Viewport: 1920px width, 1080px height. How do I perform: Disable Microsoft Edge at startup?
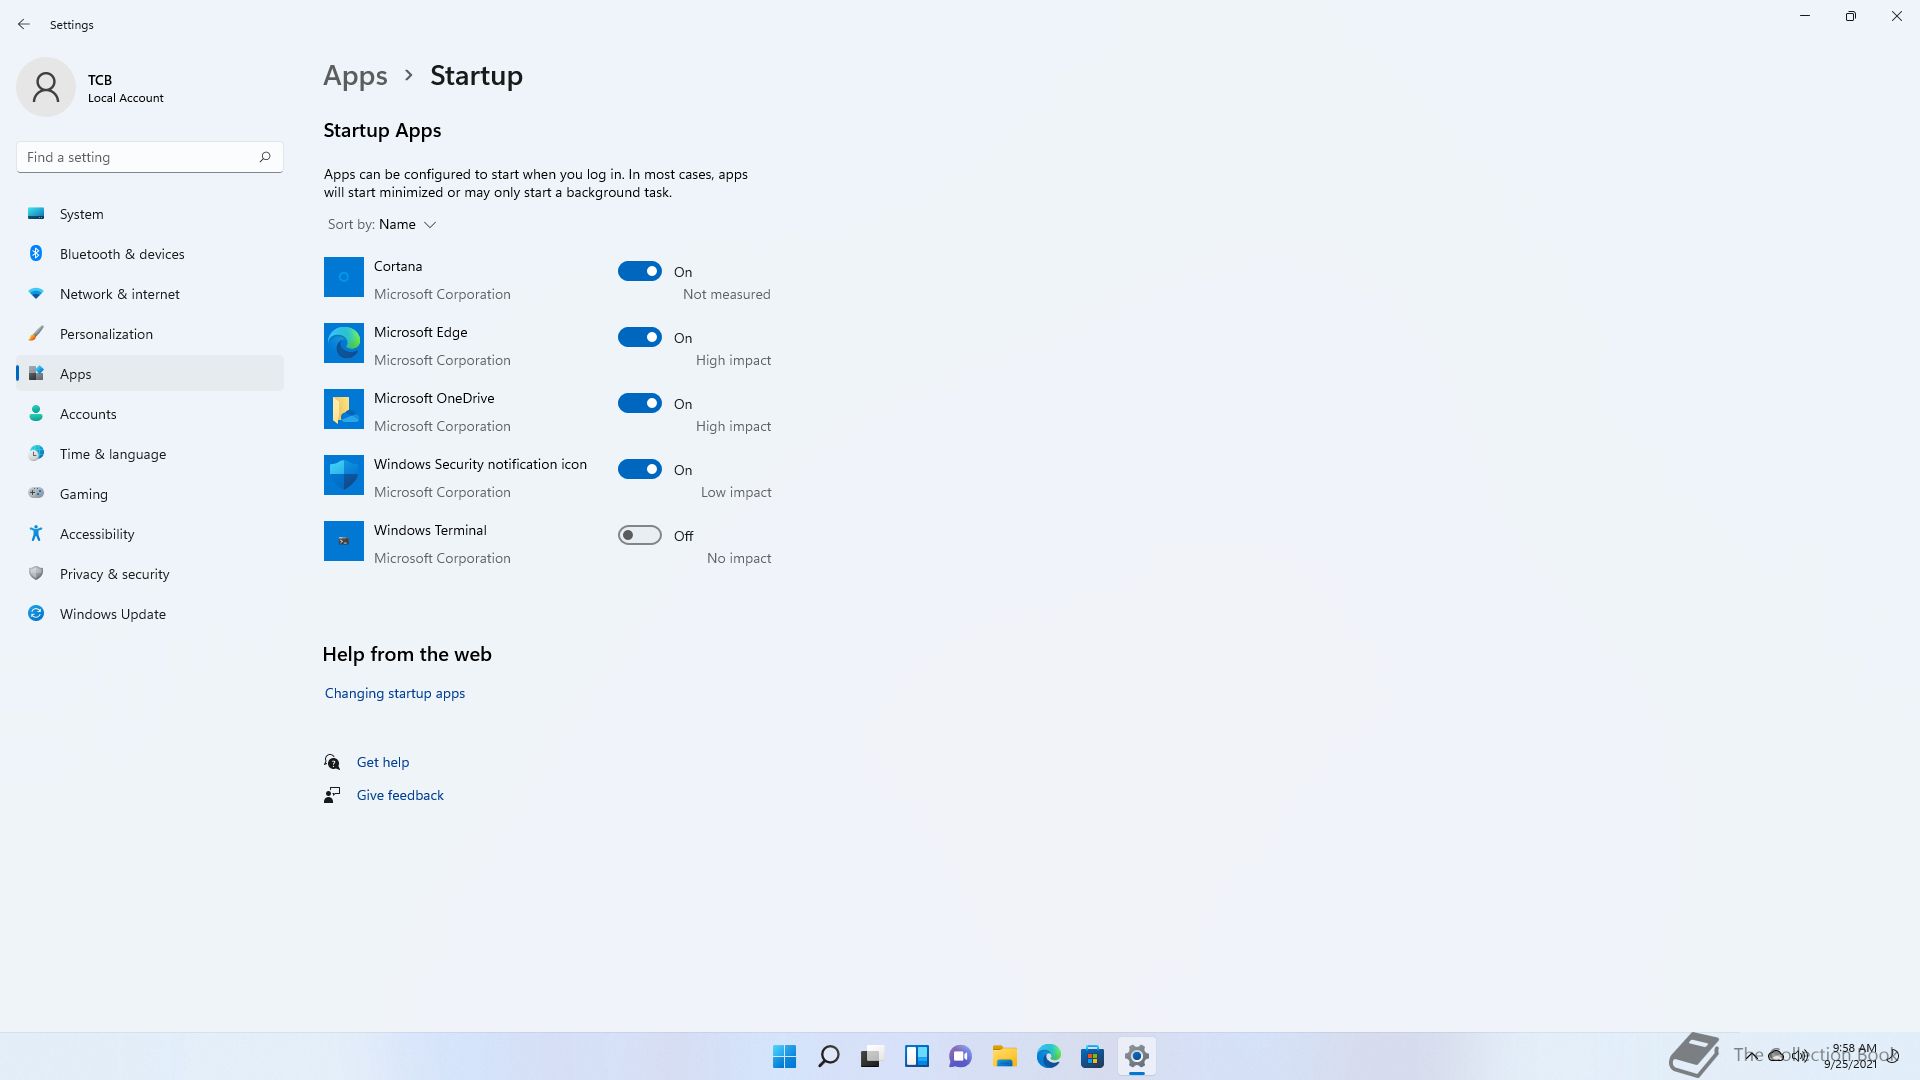point(640,337)
